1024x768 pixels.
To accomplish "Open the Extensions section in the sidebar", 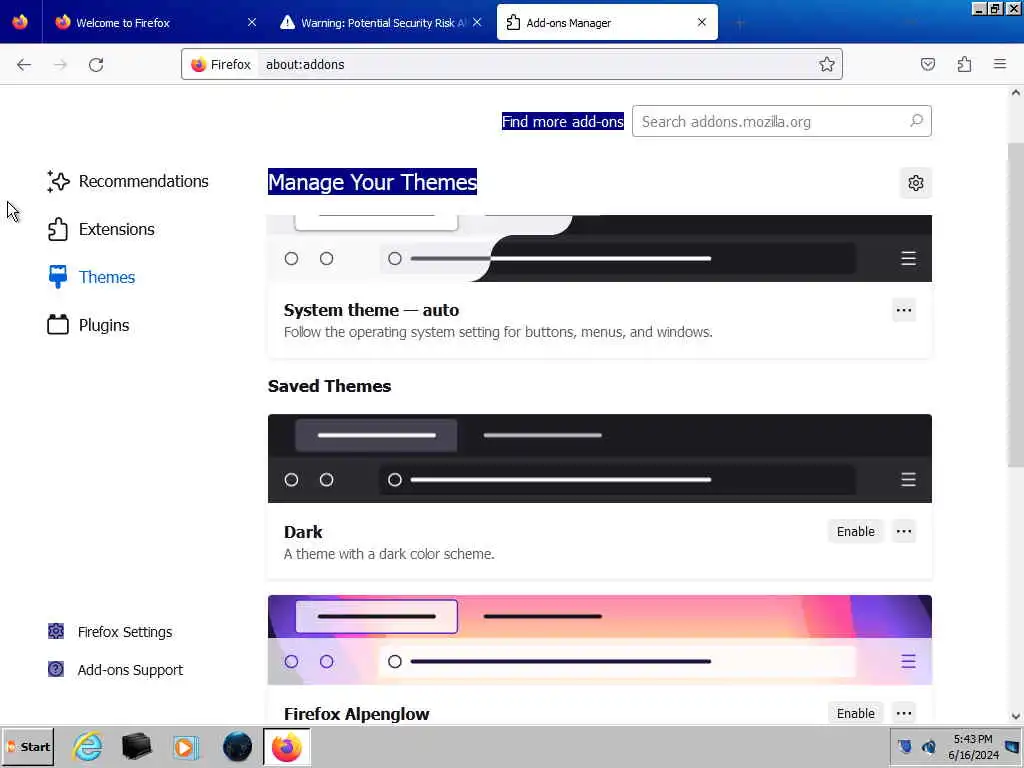I will click(x=102, y=229).
